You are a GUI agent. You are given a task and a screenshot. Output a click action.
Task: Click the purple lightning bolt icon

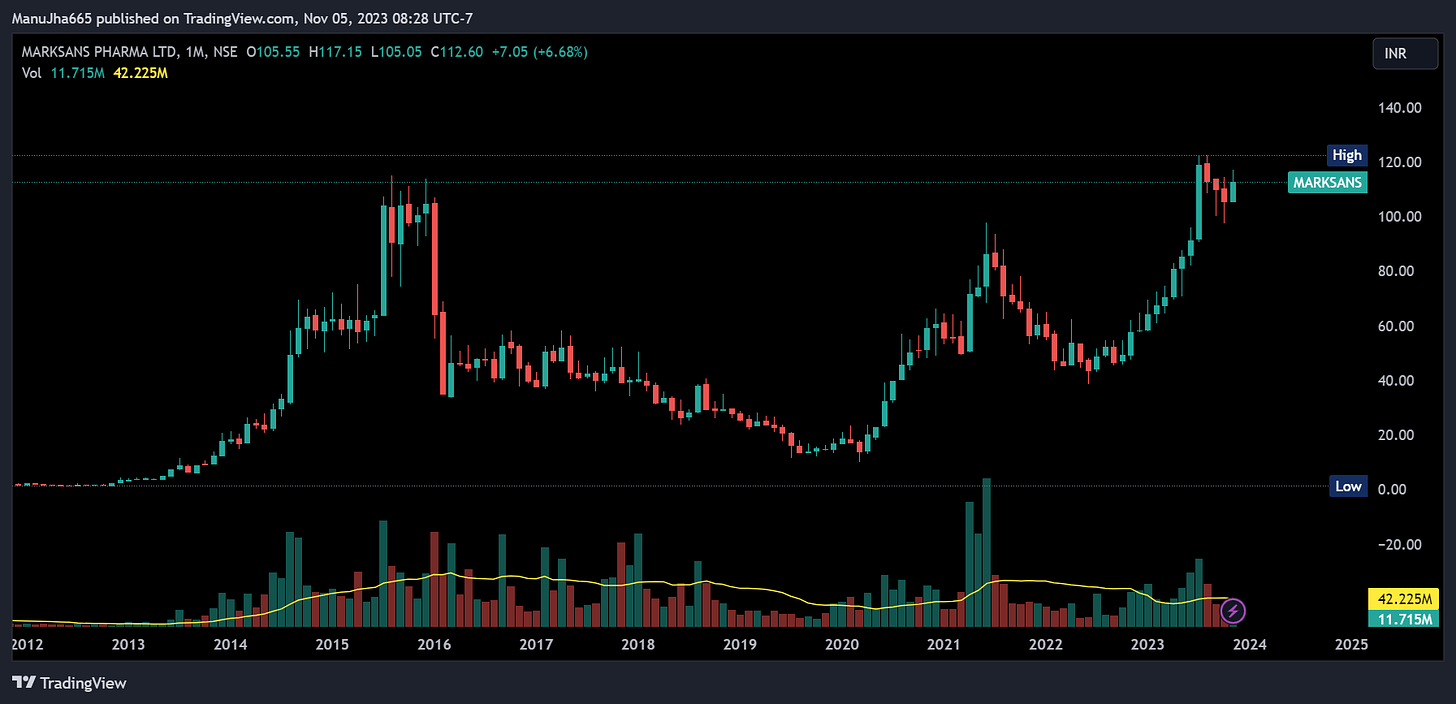[1233, 609]
